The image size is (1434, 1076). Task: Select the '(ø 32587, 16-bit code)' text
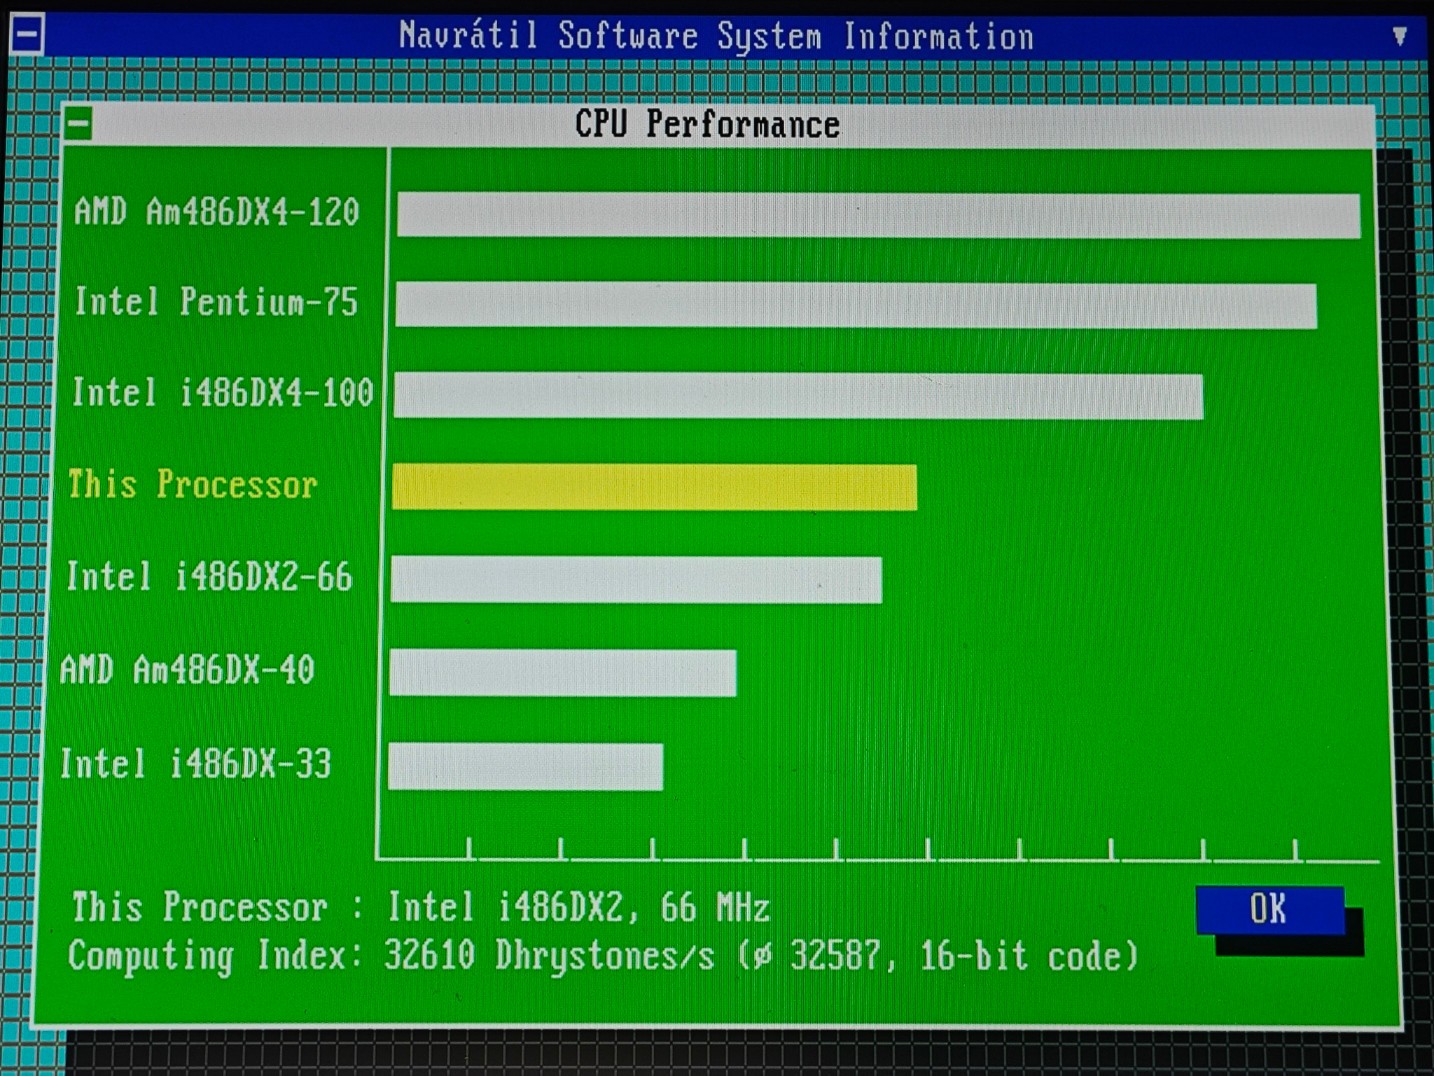click(x=938, y=955)
